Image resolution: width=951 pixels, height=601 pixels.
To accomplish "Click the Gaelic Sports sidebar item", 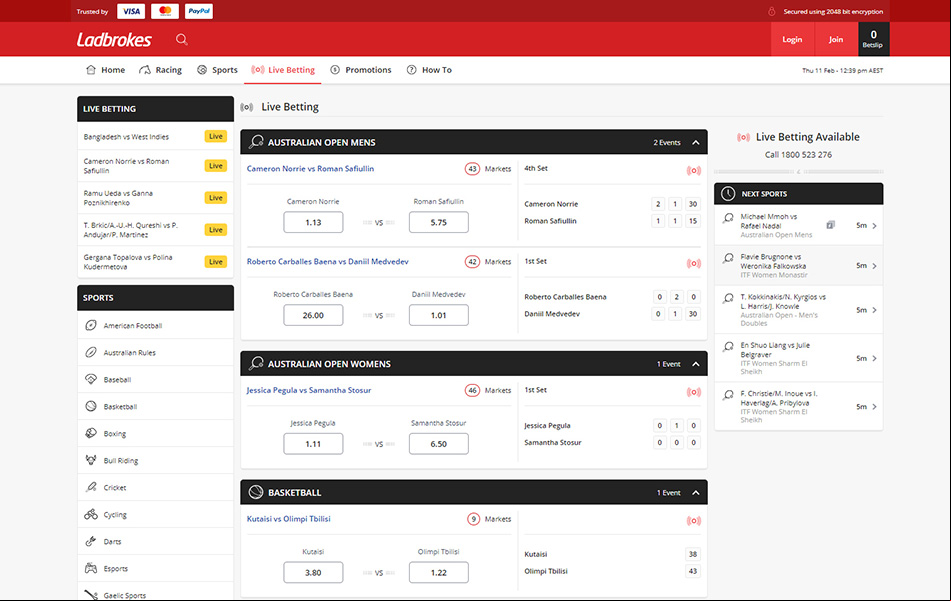I will pyautogui.click(x=155, y=594).
